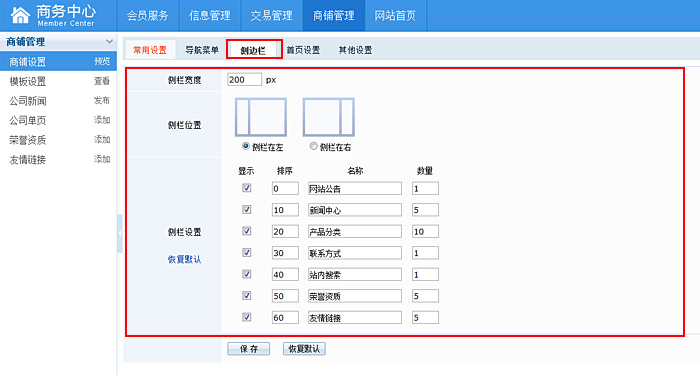700x375 pixels.
Task: Select the sidebar-on-left layout thumbnail
Action: click(261, 117)
